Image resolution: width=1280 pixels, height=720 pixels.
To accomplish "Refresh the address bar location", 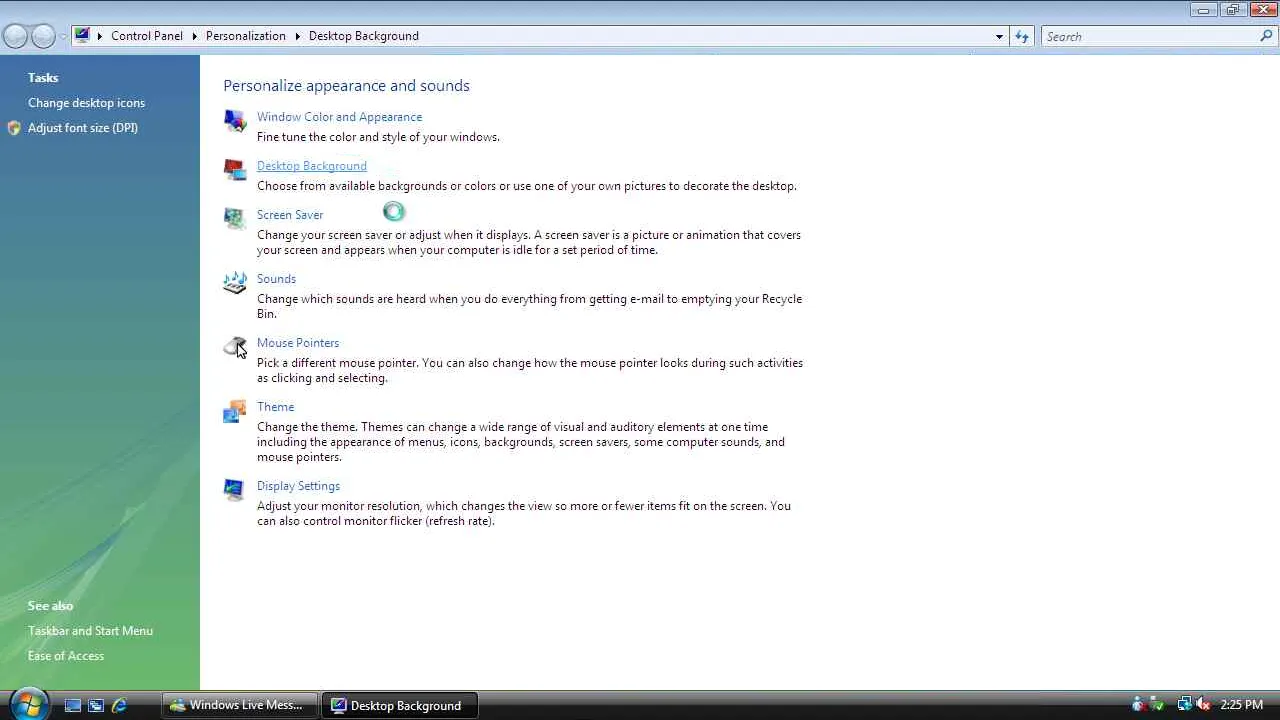I will (x=1022, y=36).
